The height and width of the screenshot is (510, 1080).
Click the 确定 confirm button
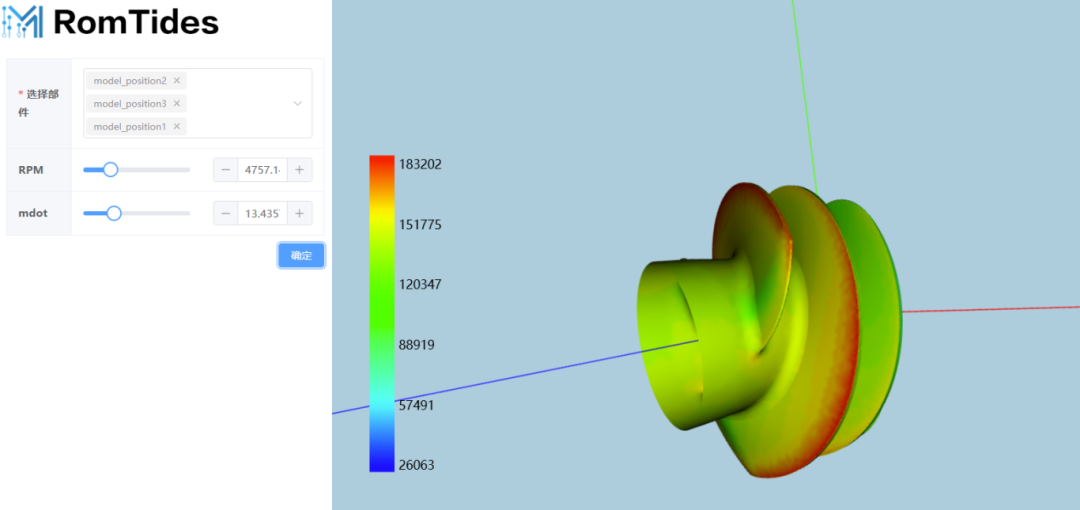click(x=301, y=255)
